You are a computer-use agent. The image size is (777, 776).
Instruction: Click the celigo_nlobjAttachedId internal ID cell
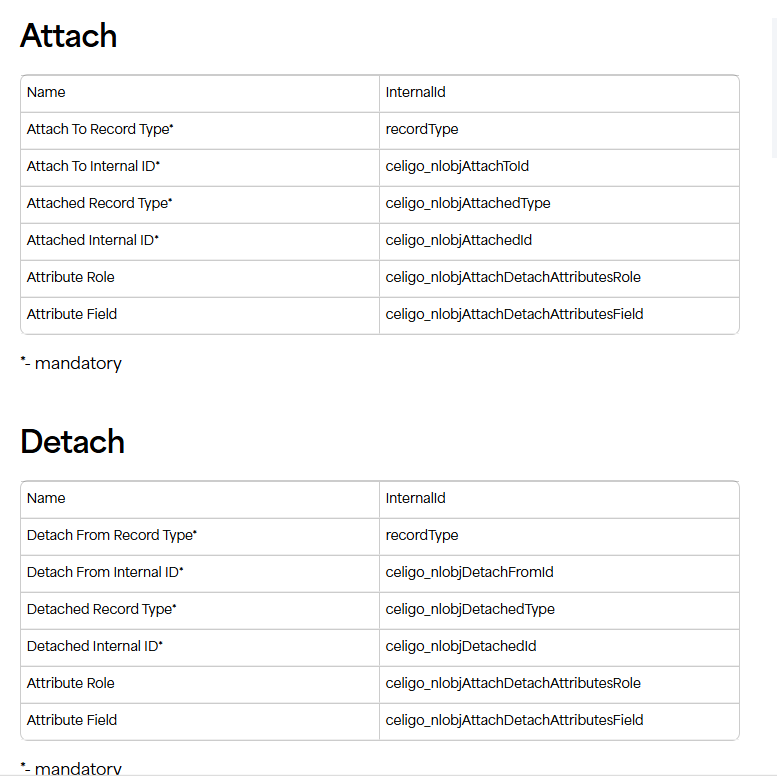[x=458, y=240]
